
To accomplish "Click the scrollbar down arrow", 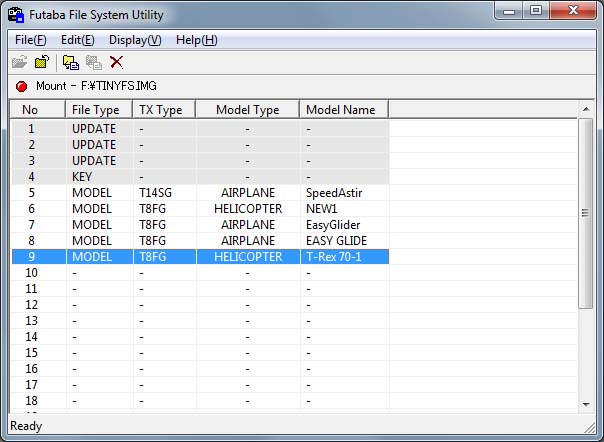I will point(586,403).
